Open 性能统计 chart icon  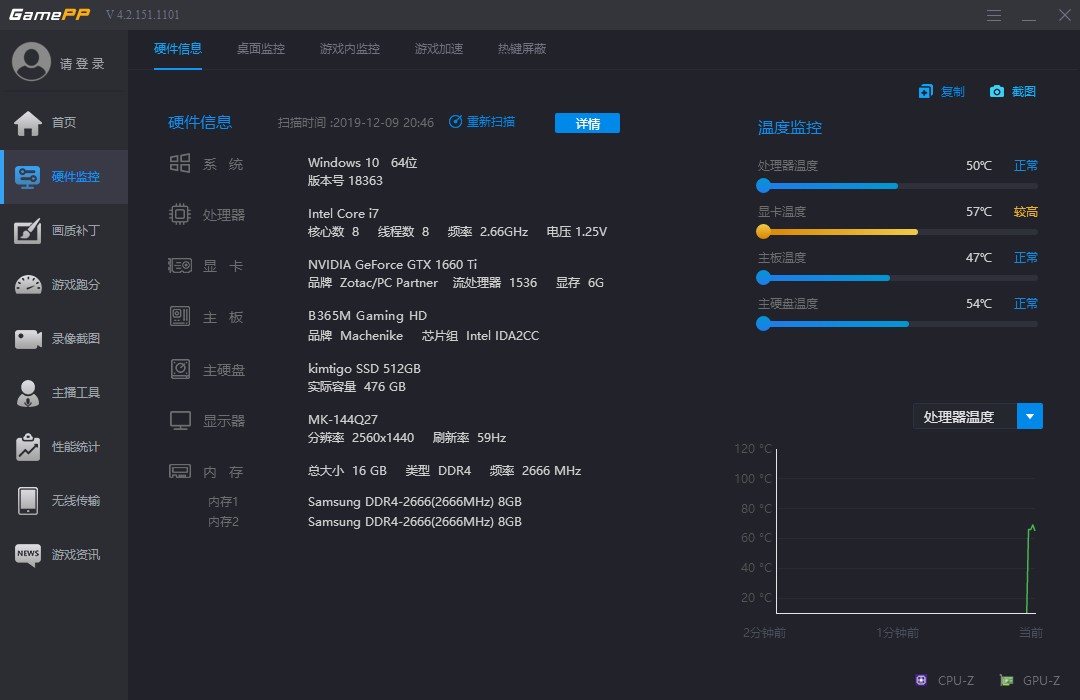(28, 446)
